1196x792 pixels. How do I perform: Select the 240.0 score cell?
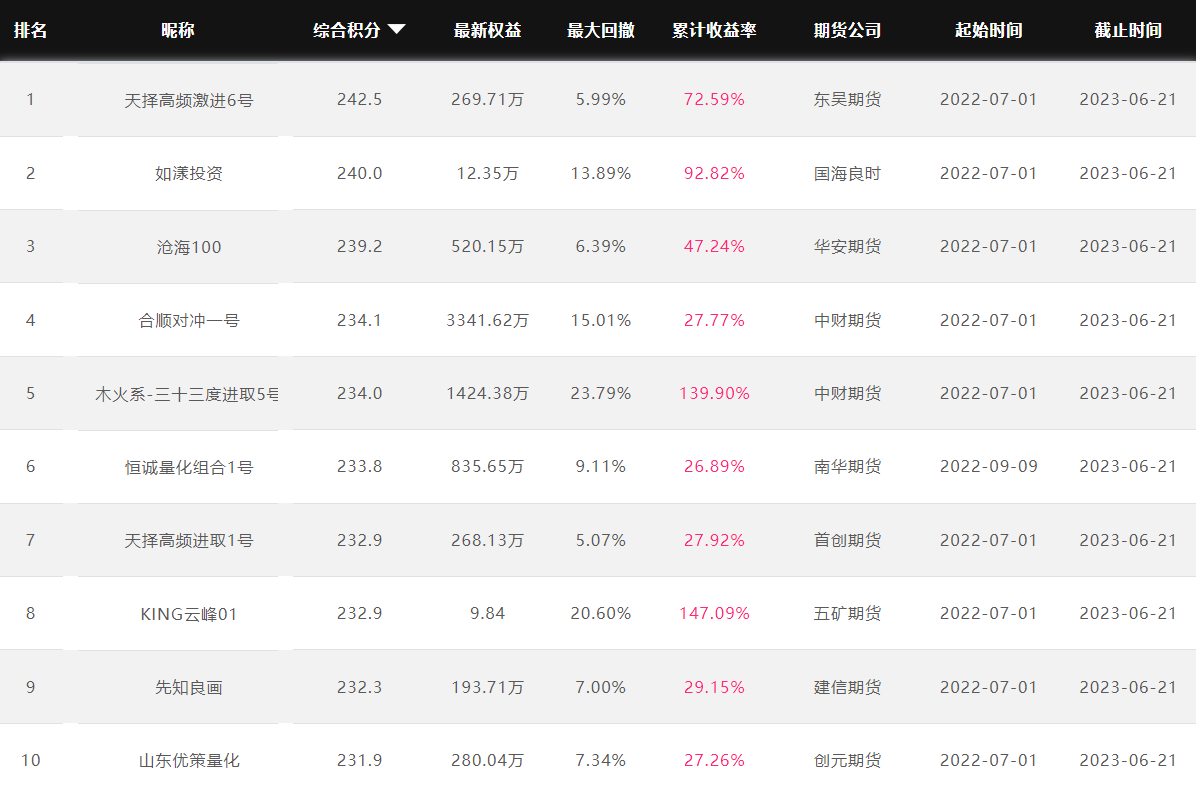(359, 173)
